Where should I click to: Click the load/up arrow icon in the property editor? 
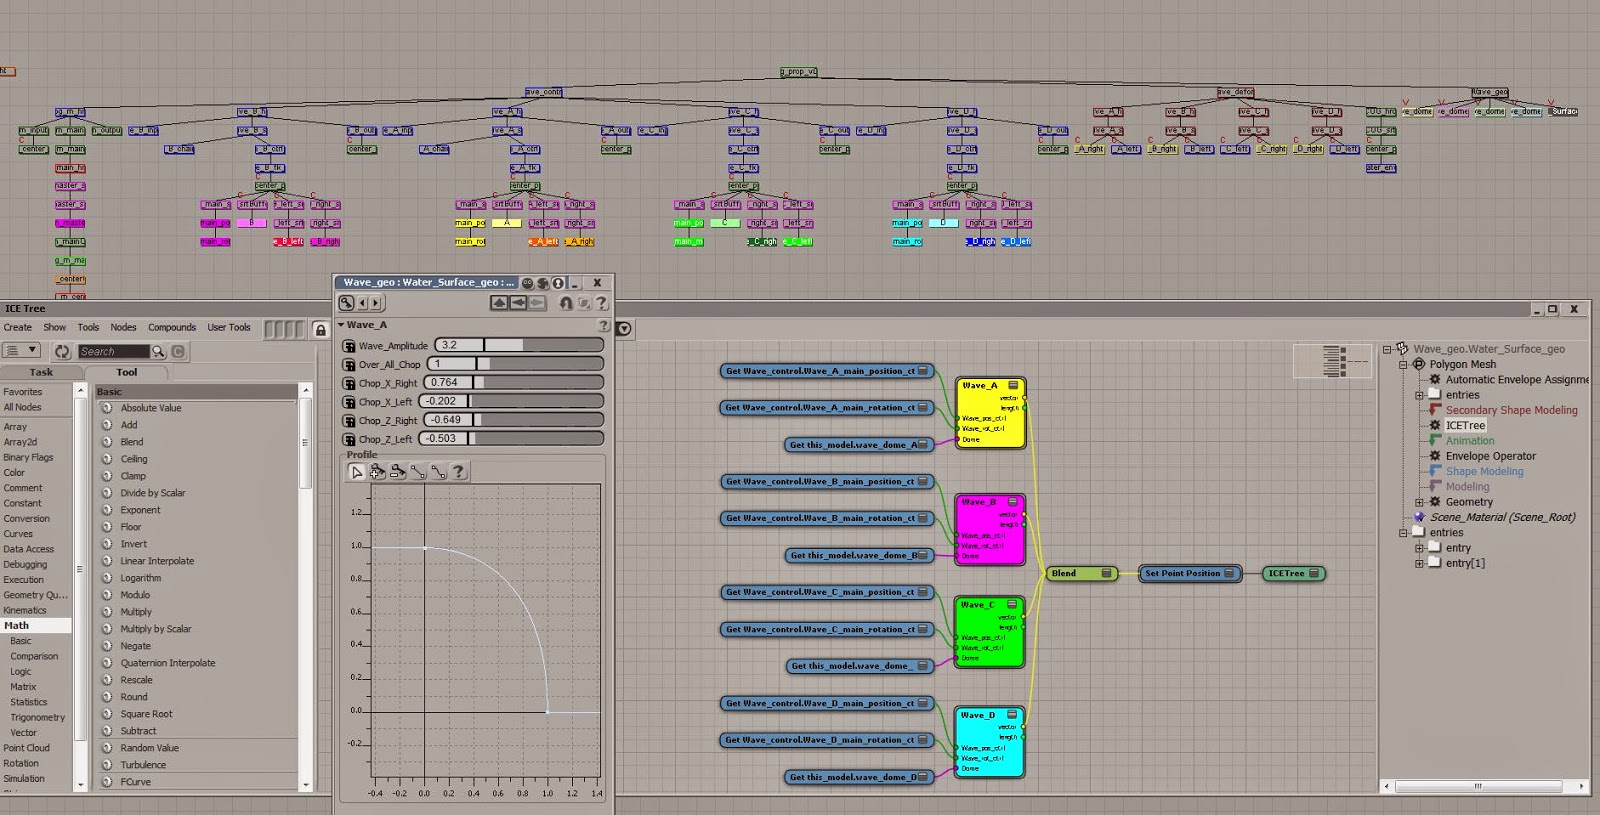click(x=499, y=303)
